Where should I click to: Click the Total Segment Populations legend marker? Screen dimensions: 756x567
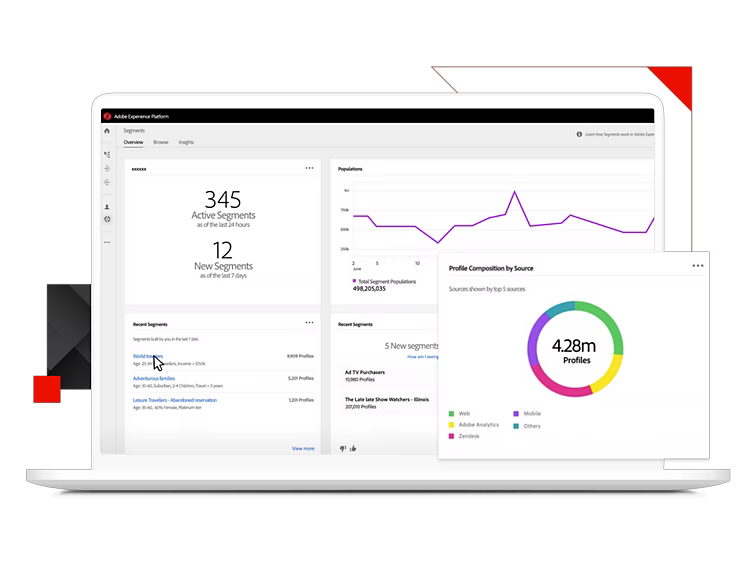[354, 281]
